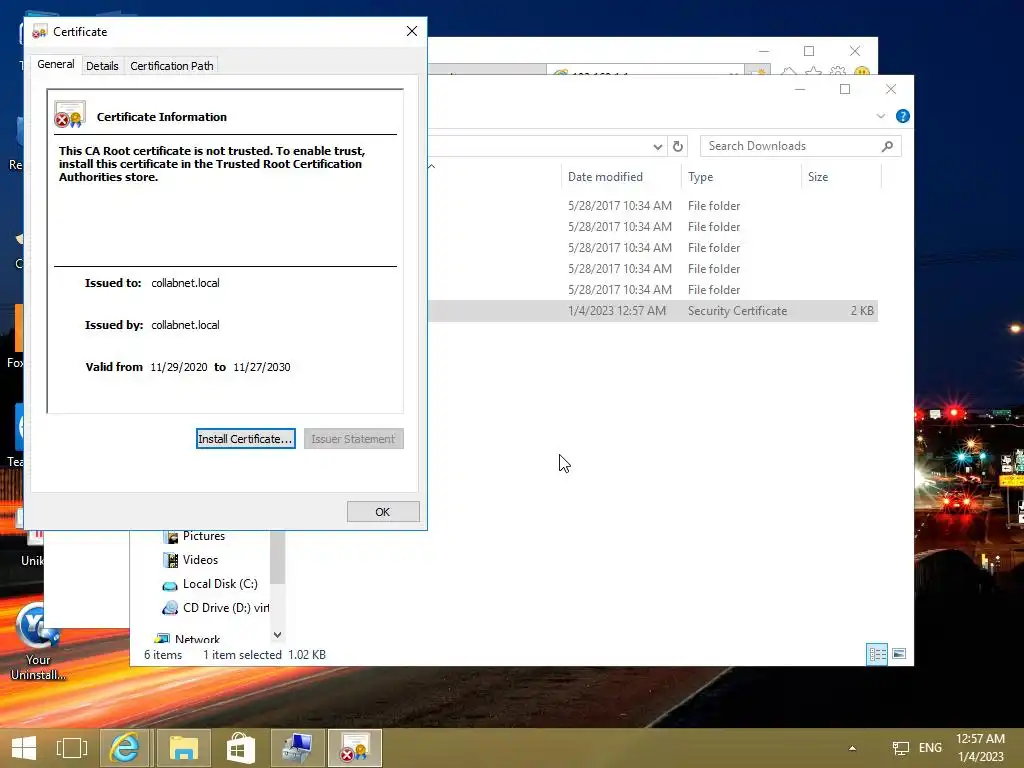
Task: Show hidden tray icons arrow
Action: tap(852, 748)
